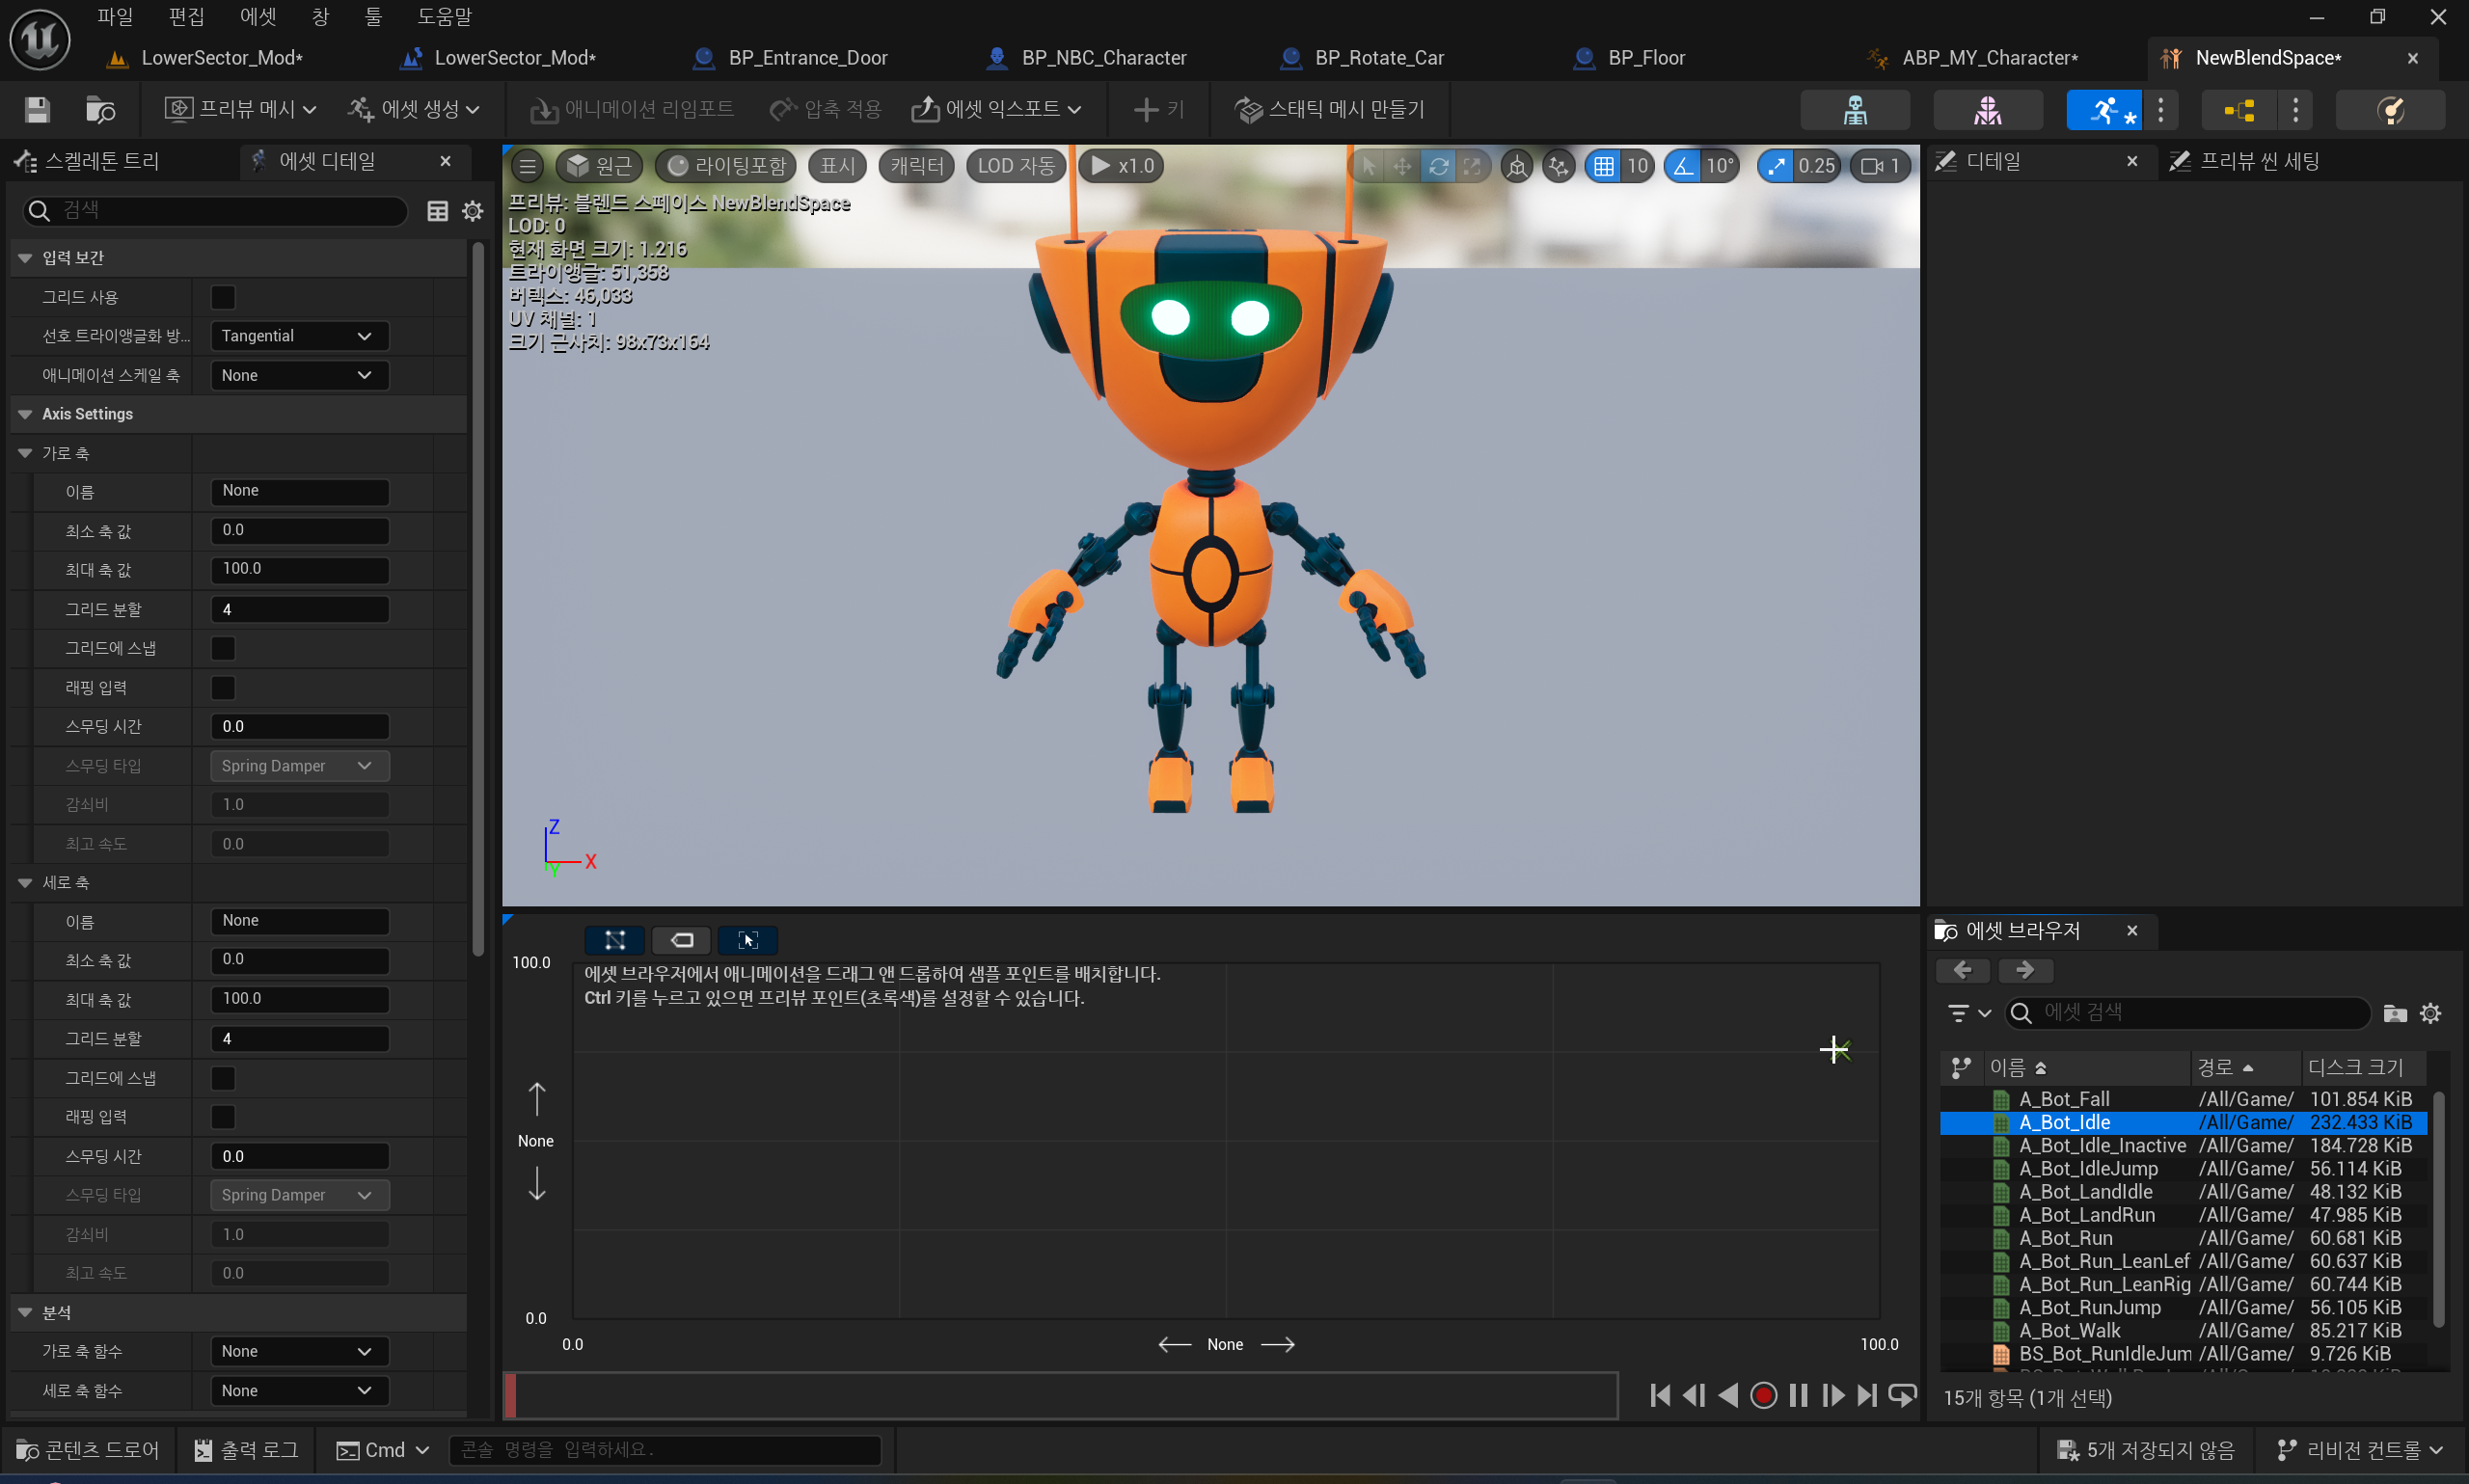Click the save asset floppy icon
This screenshot has width=2469, height=1484.
coord(37,109)
